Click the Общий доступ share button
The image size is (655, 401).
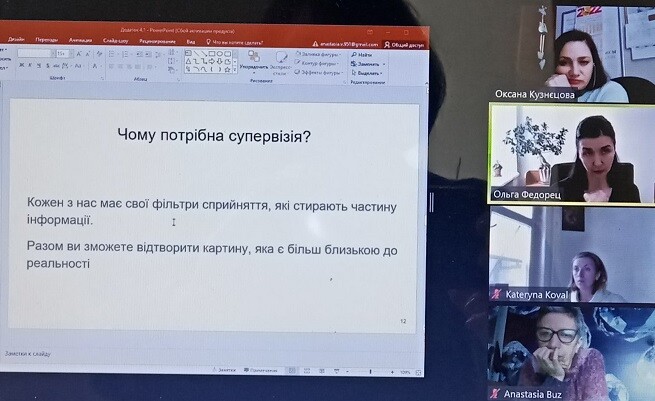tap(404, 45)
